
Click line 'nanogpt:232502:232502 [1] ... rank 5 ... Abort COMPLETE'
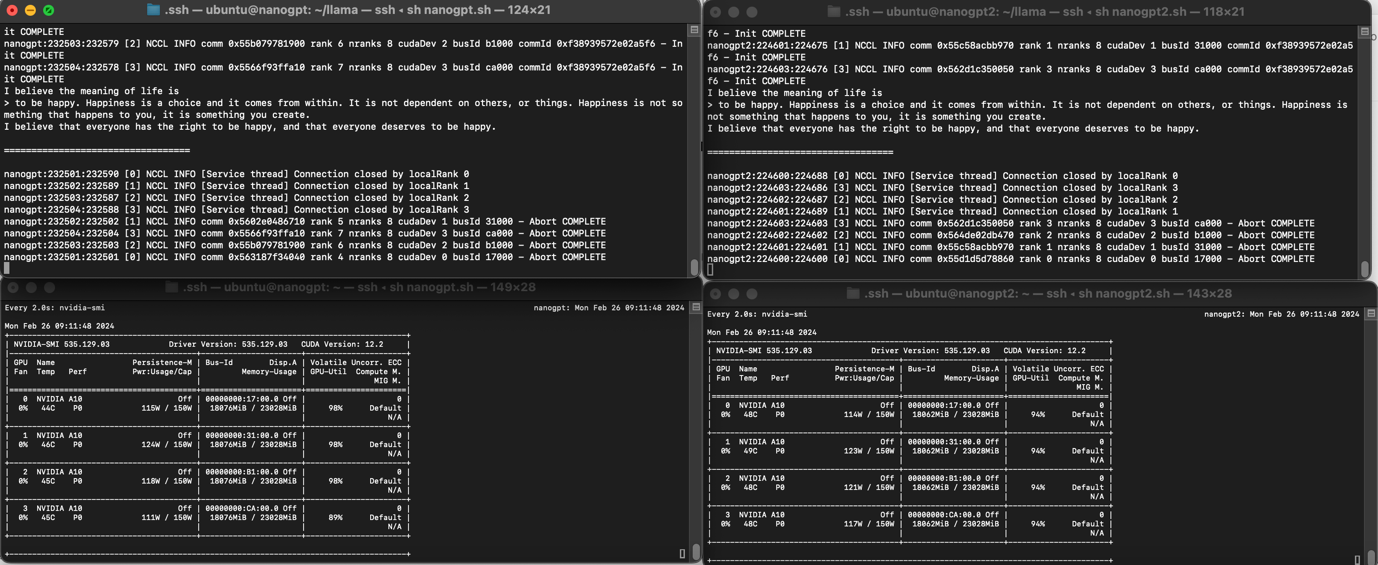click(x=305, y=222)
